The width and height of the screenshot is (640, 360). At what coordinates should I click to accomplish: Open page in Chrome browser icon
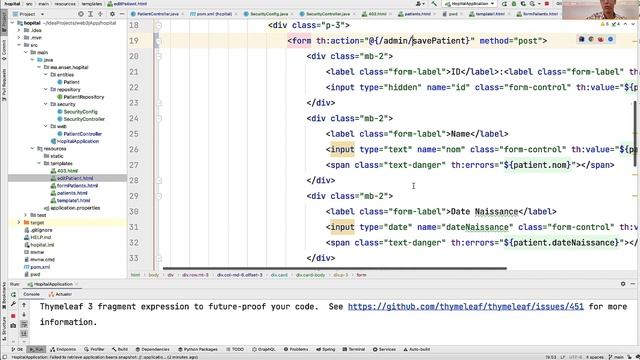pyautogui.click(x=591, y=39)
